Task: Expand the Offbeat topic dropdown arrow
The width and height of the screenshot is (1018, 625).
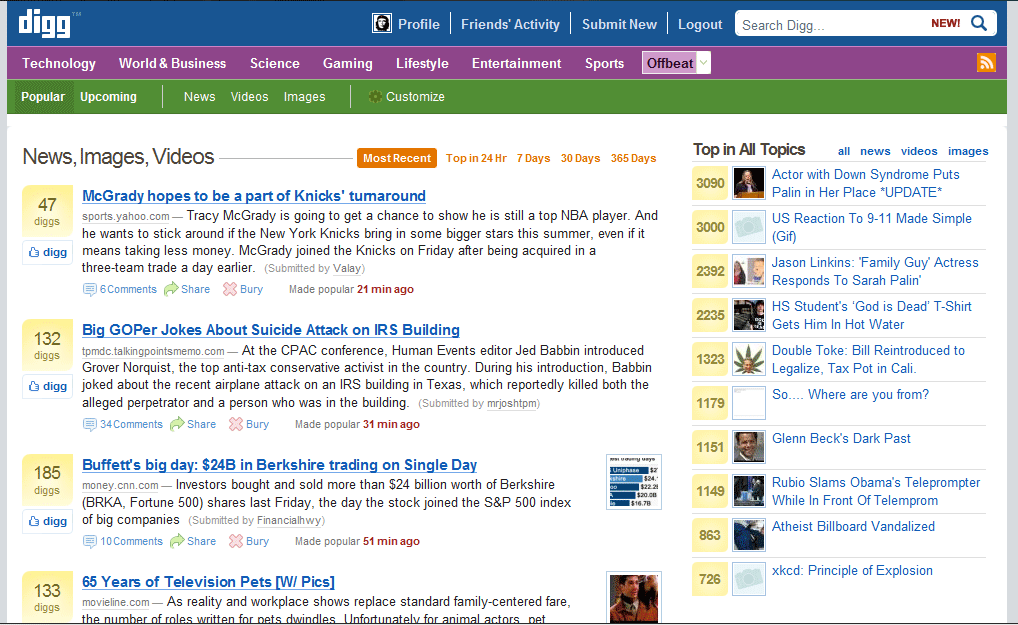Action: tap(704, 63)
